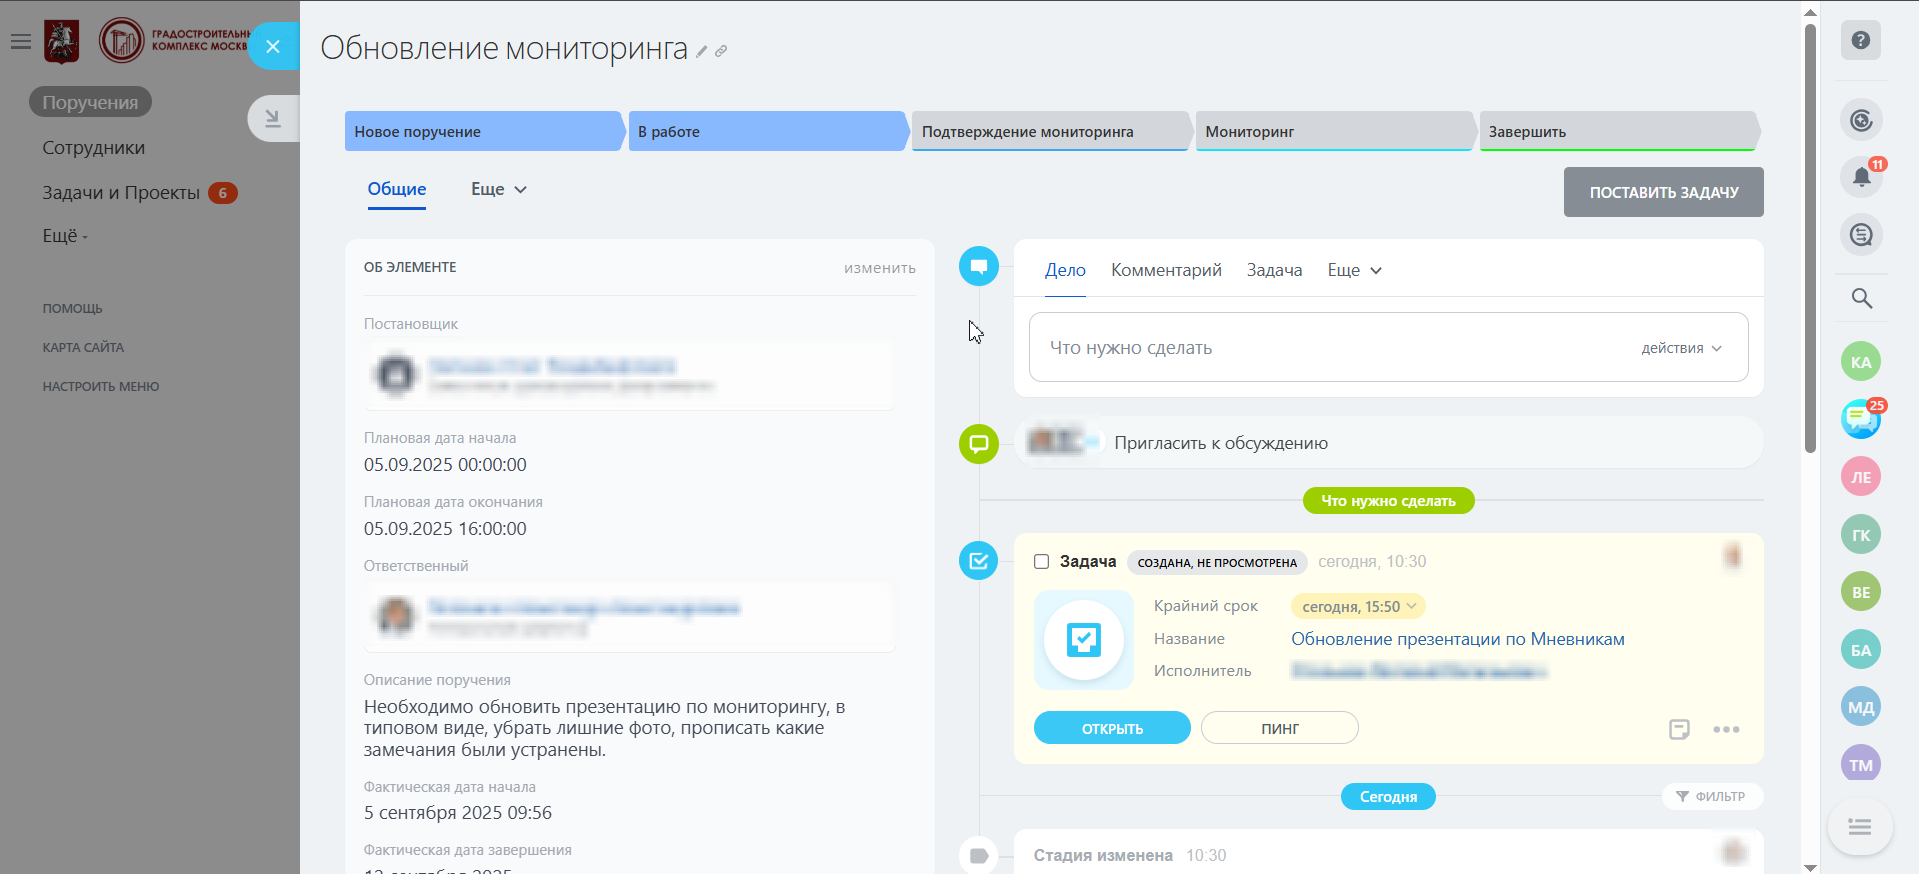Click the Сегодня date badge
The image size is (1919, 874).
pos(1388,796)
